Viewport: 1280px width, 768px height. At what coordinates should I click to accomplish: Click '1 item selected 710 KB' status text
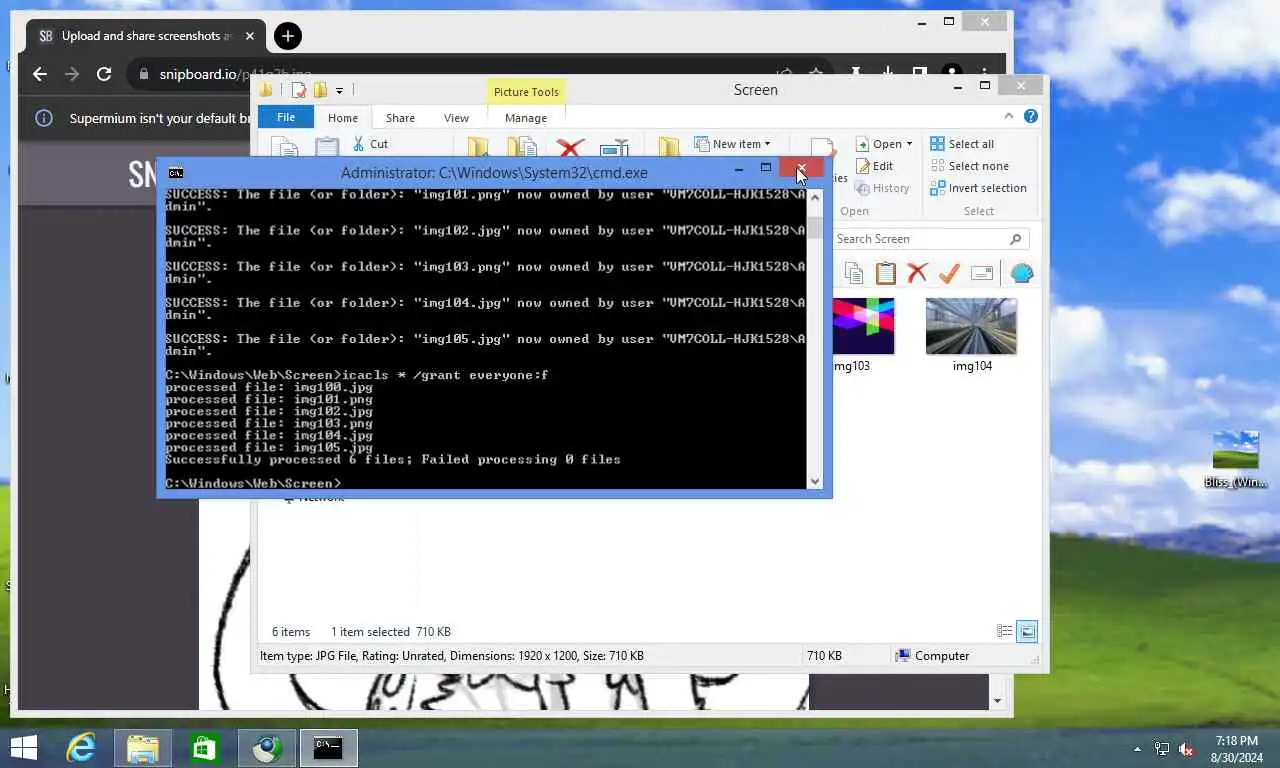(x=391, y=632)
